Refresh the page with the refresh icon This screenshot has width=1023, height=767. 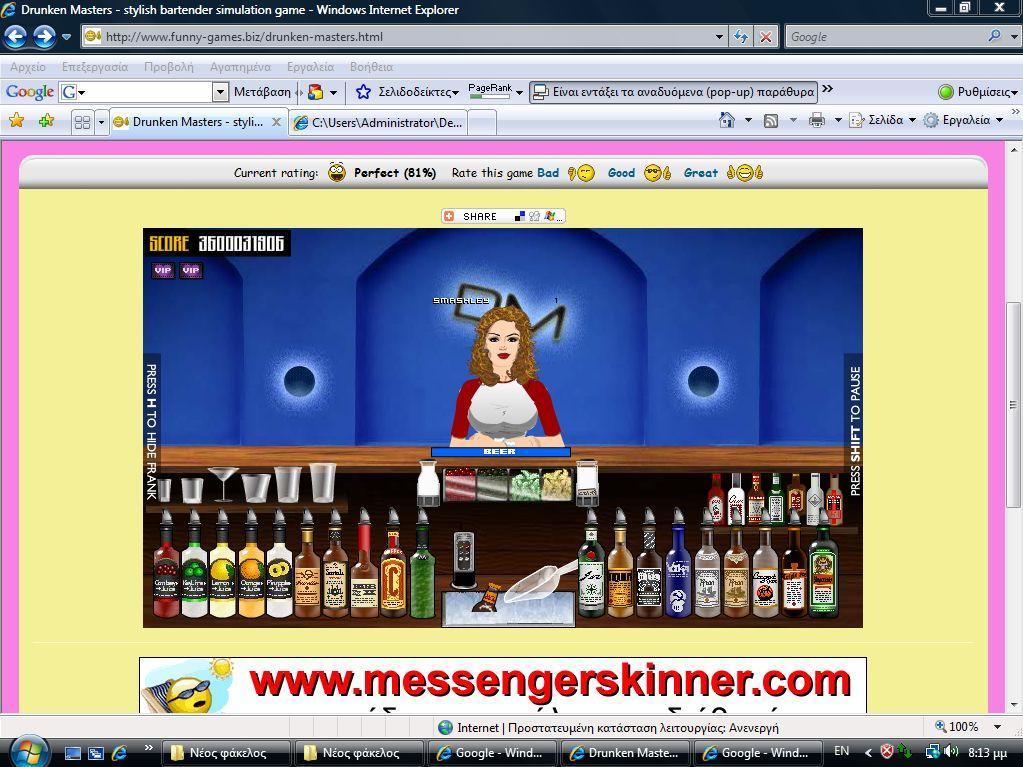(741, 37)
